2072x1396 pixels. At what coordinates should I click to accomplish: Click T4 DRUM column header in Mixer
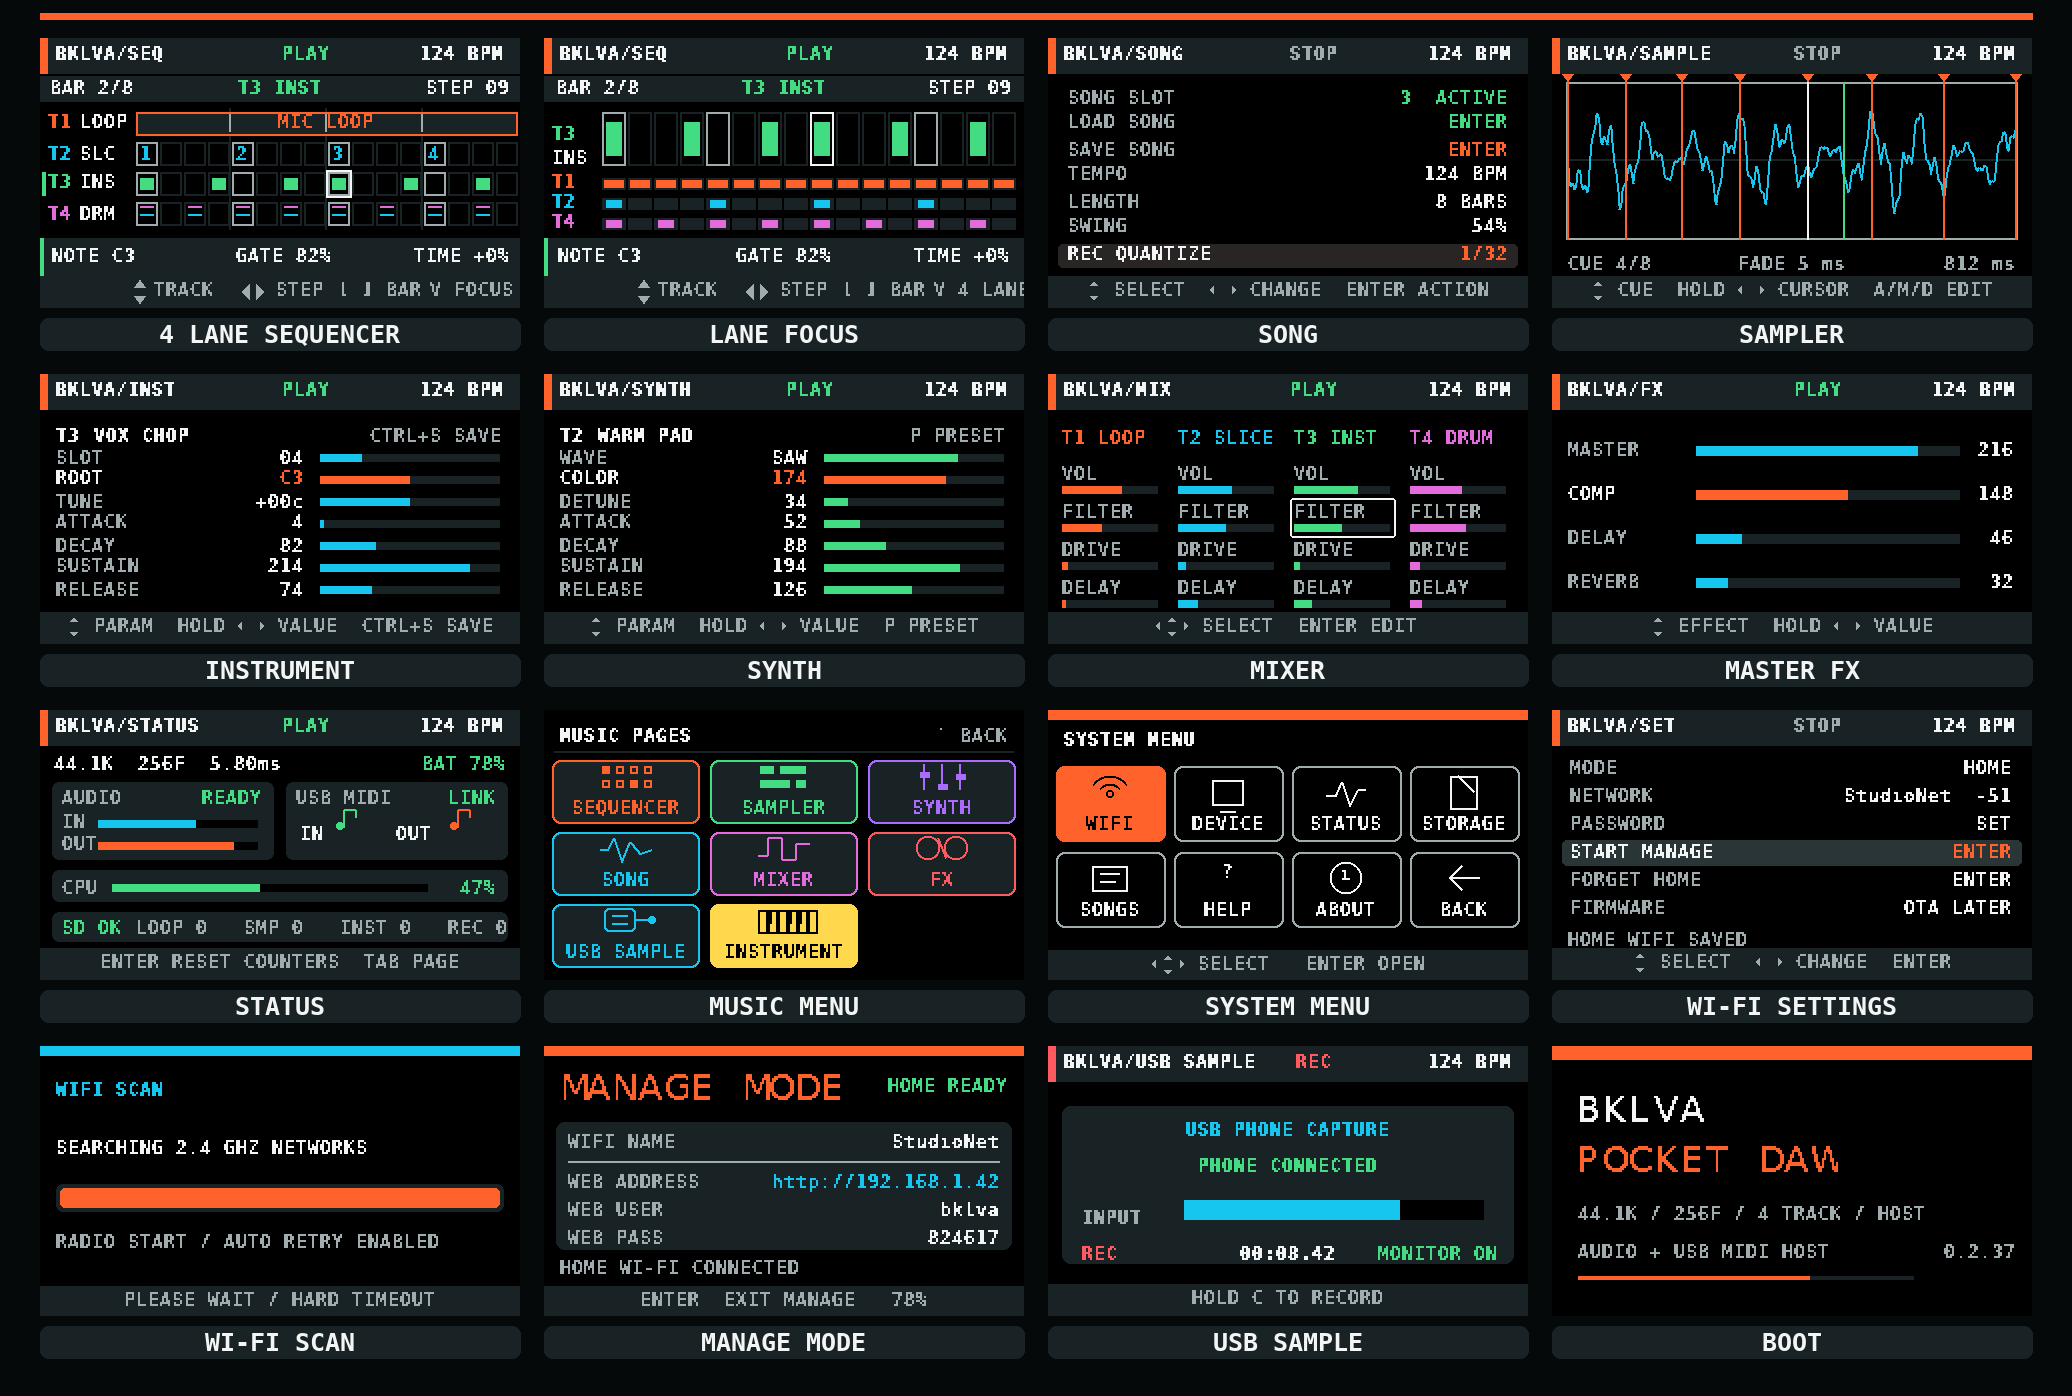(1451, 438)
